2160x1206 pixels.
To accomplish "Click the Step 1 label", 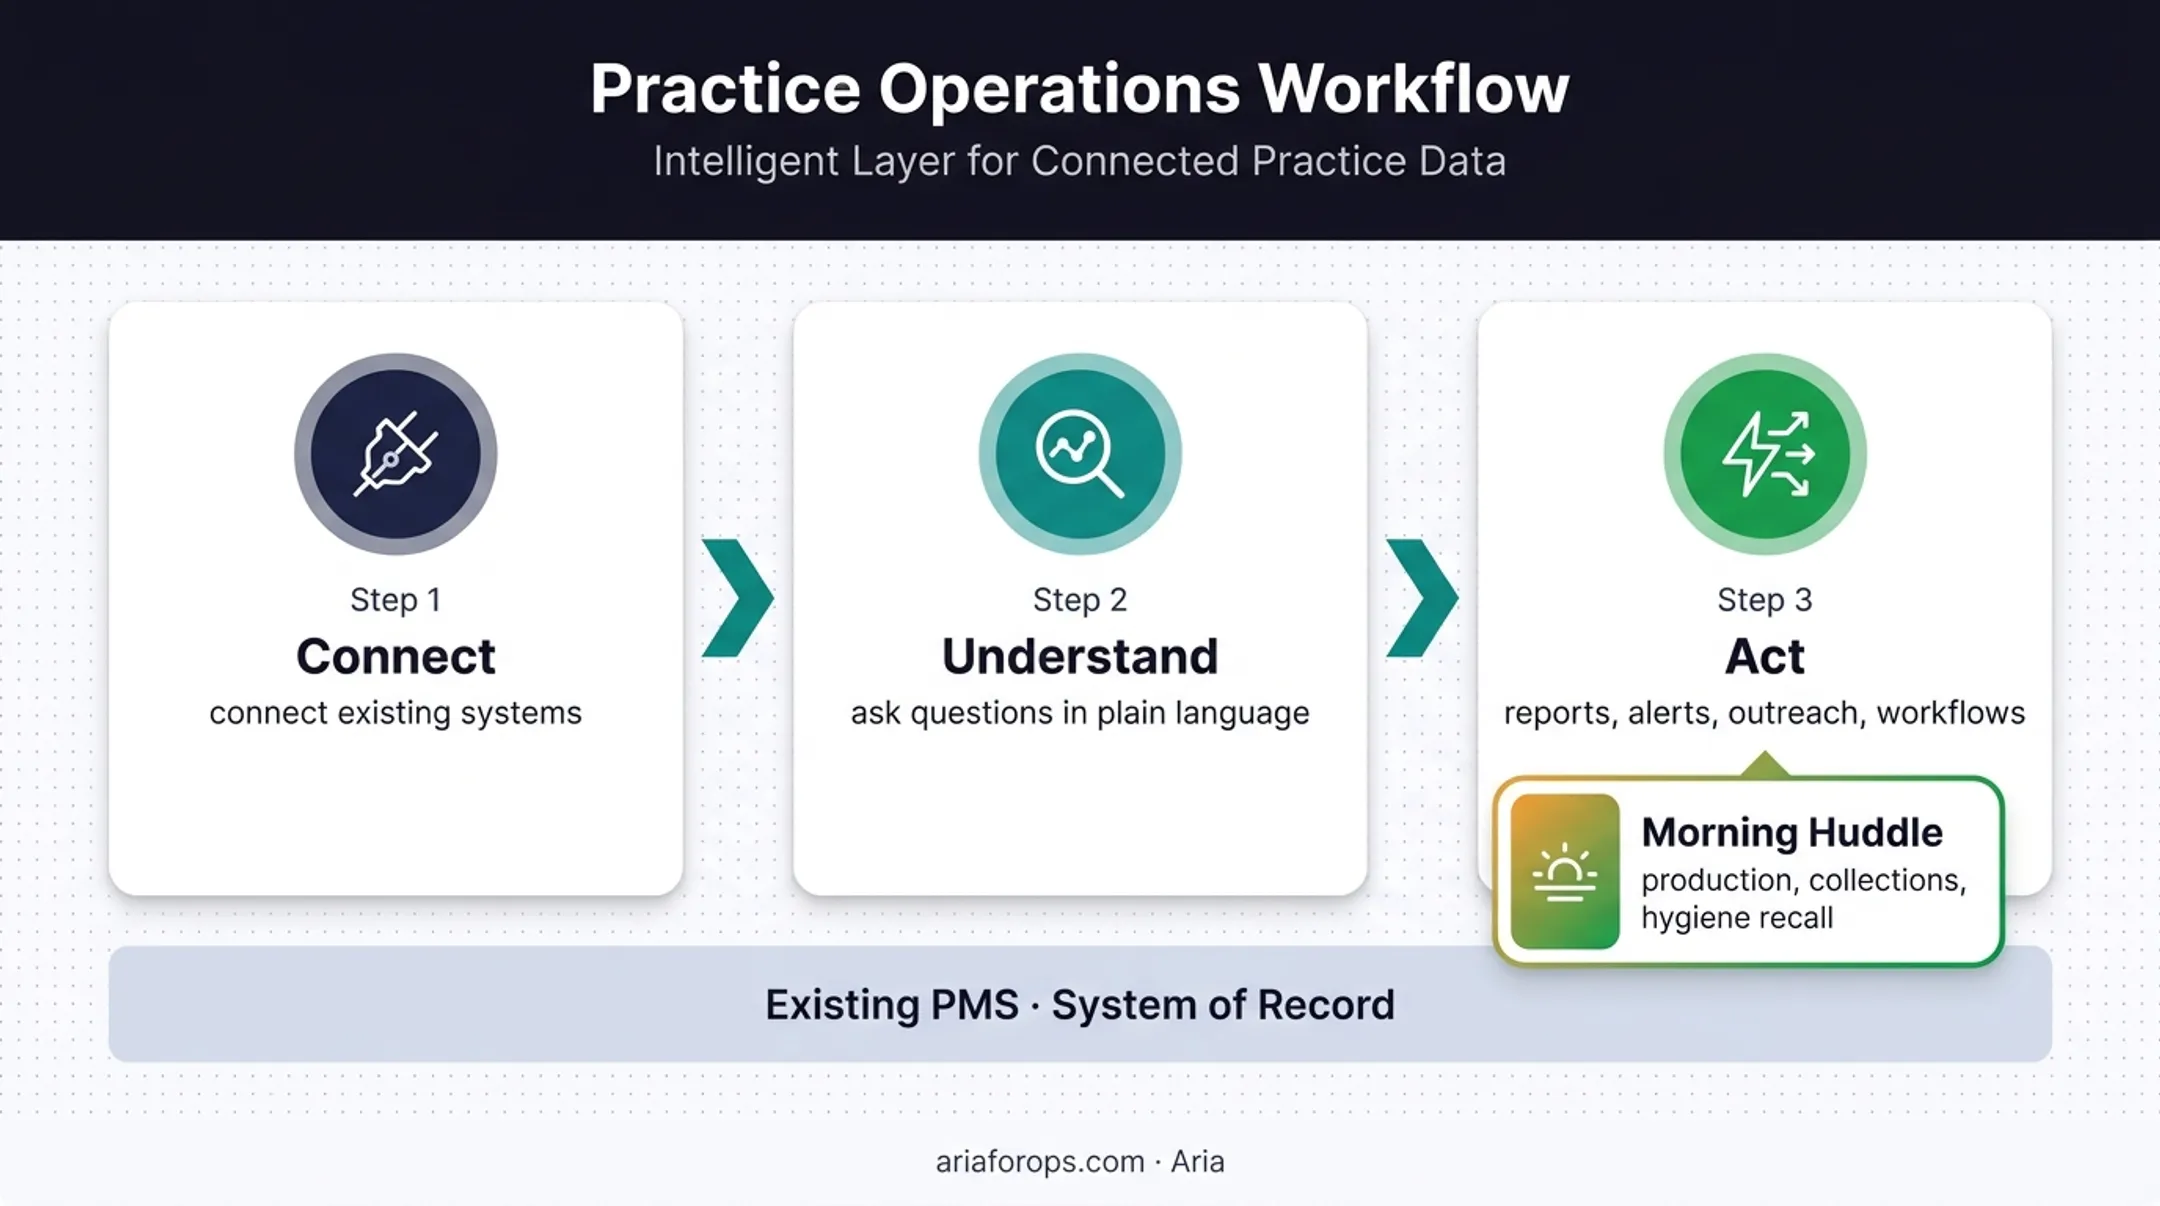I will (395, 599).
